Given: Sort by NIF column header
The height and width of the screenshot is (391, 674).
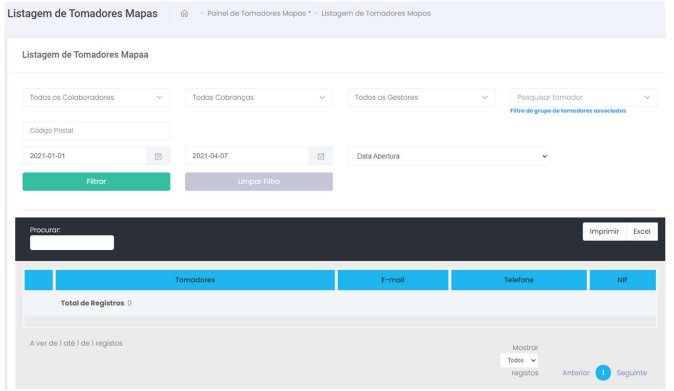Looking at the screenshot, I should coord(622,280).
